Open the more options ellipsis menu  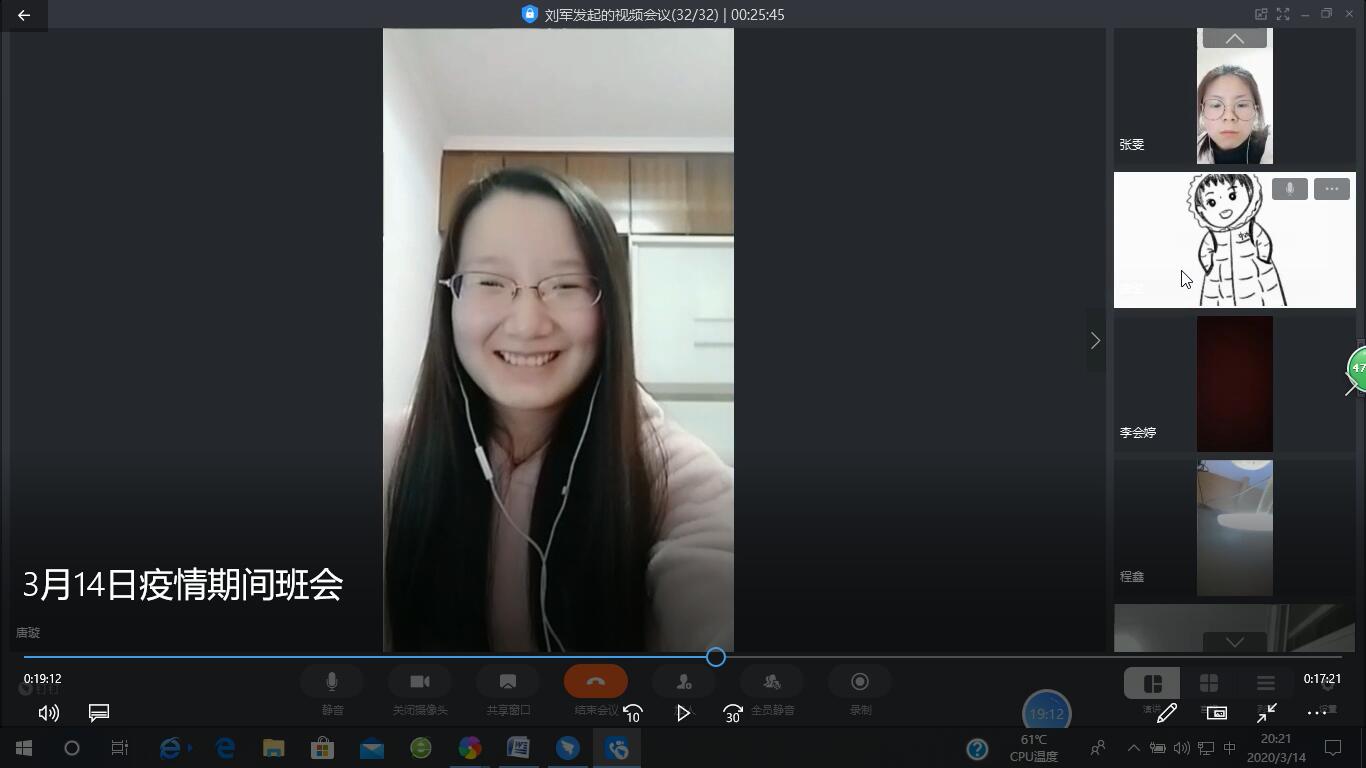click(x=1316, y=713)
